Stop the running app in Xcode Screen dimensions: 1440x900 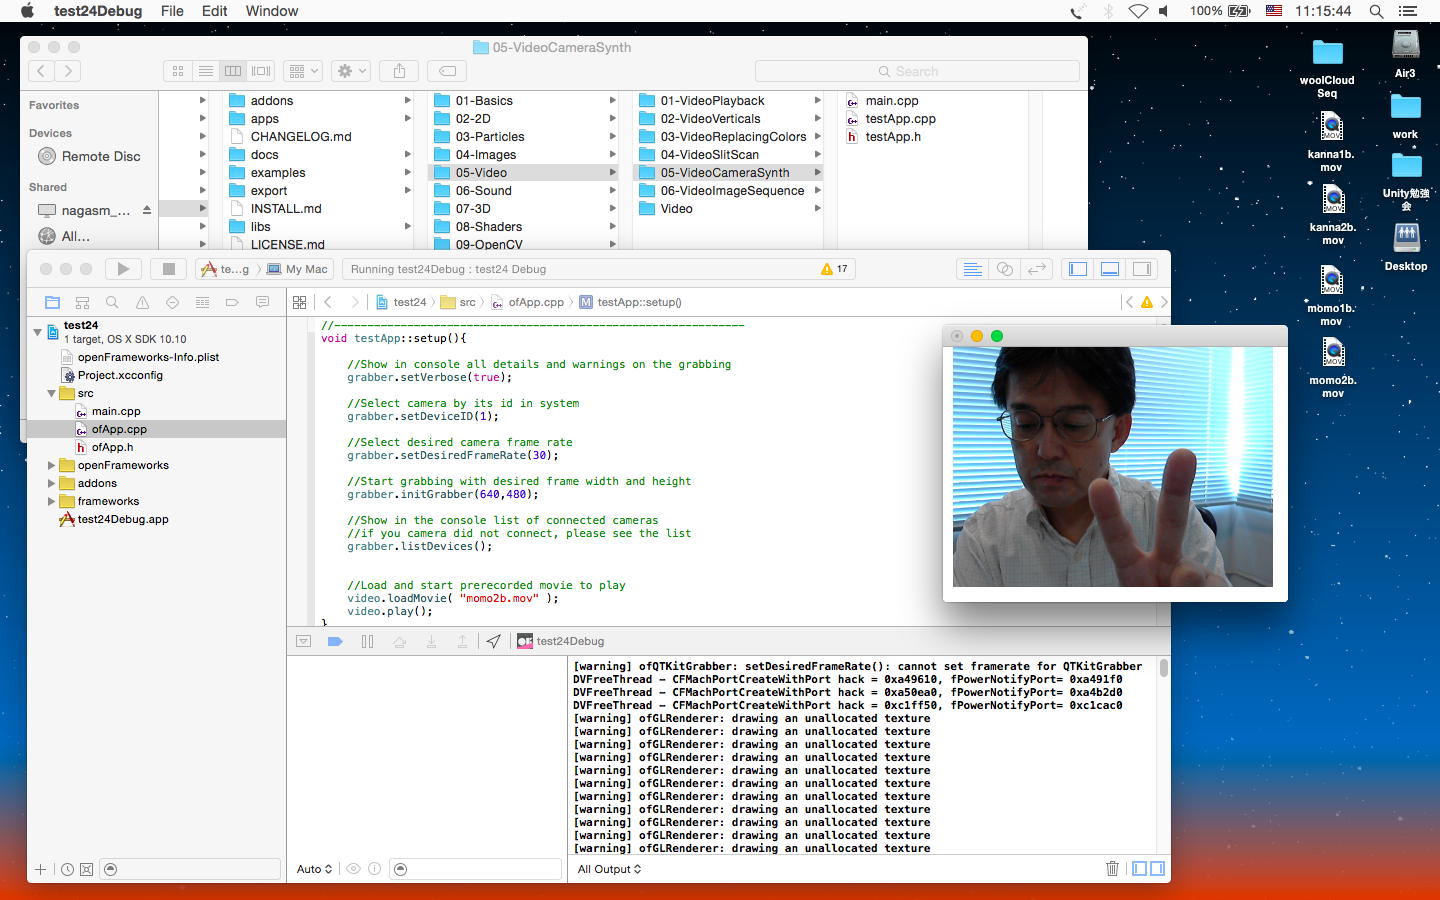(169, 269)
